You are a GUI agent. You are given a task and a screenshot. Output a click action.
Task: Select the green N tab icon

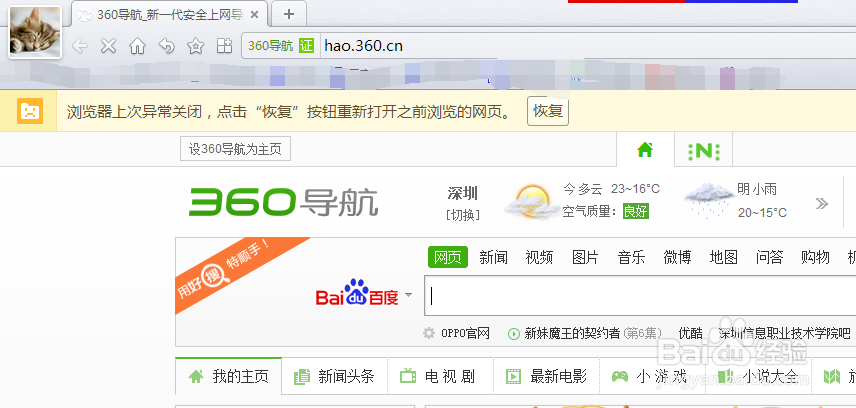click(704, 151)
